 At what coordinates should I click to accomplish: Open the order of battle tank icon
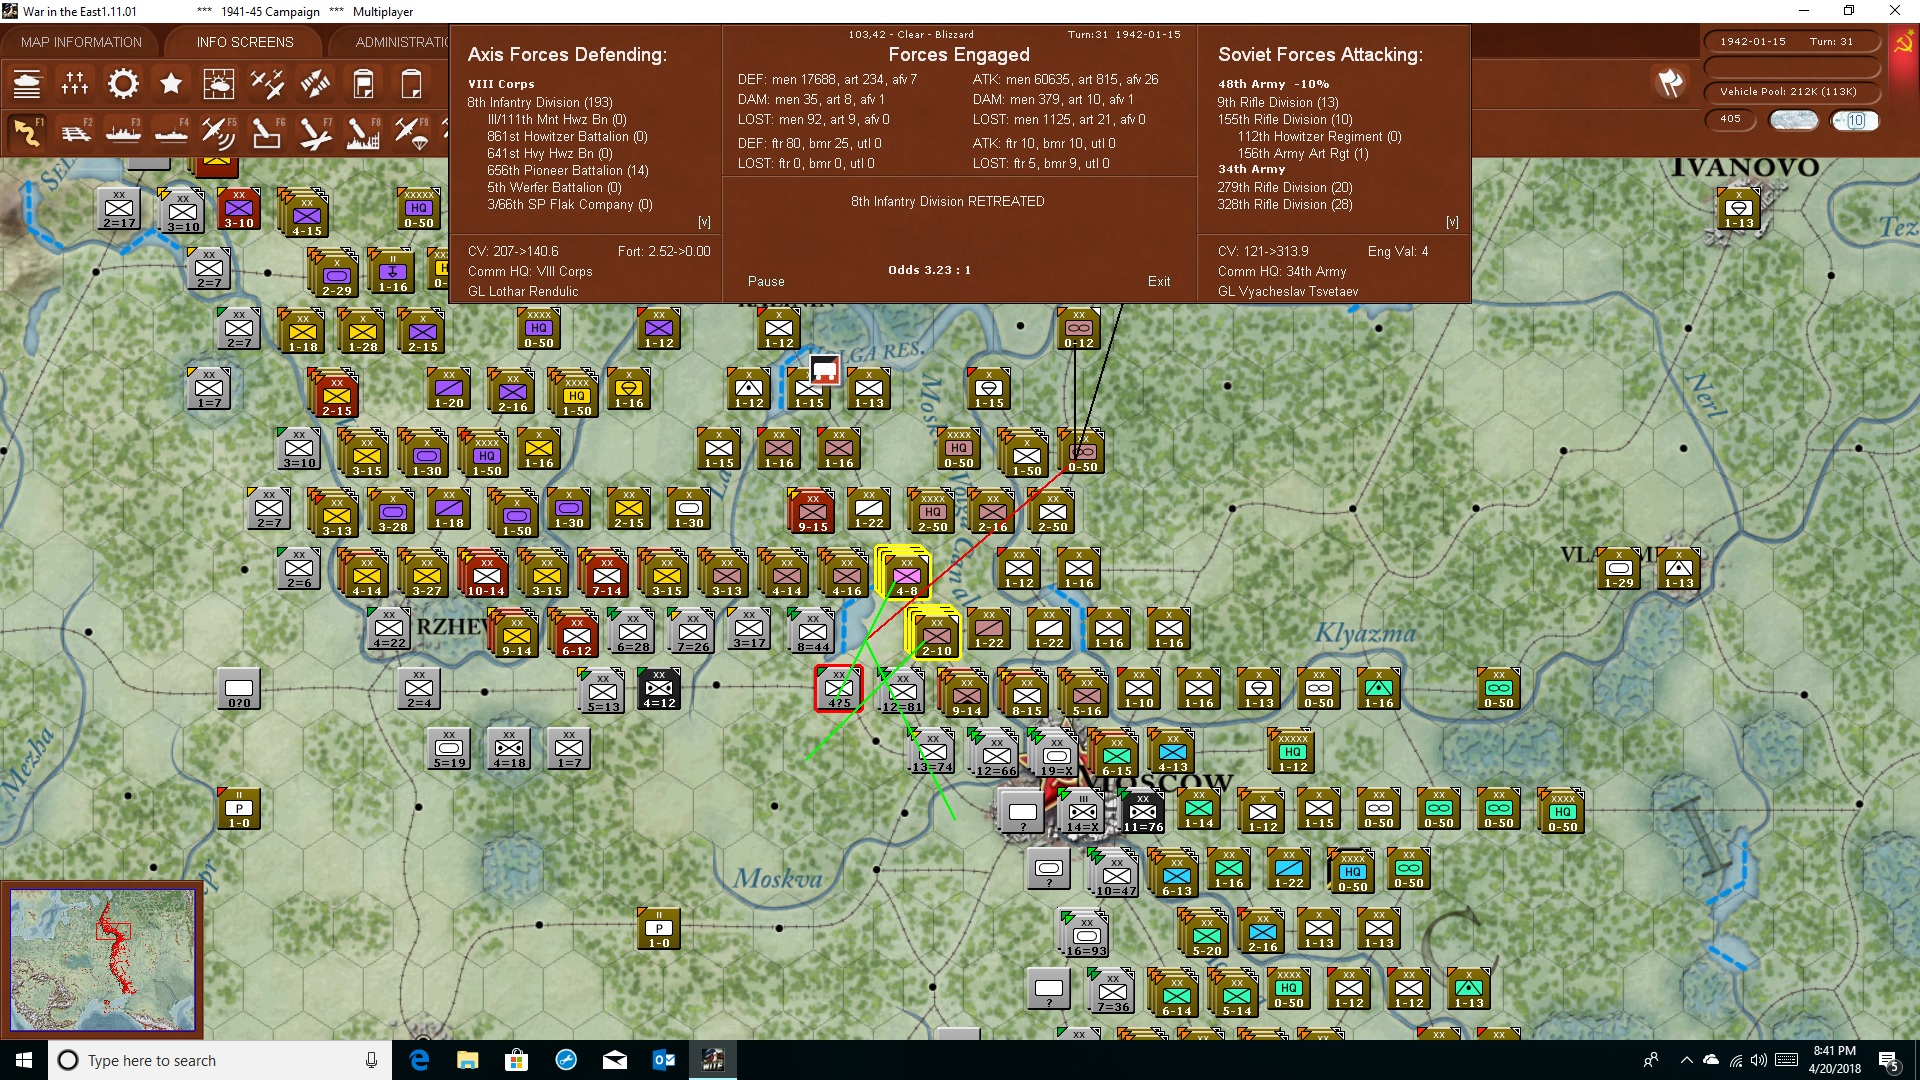(x=27, y=84)
